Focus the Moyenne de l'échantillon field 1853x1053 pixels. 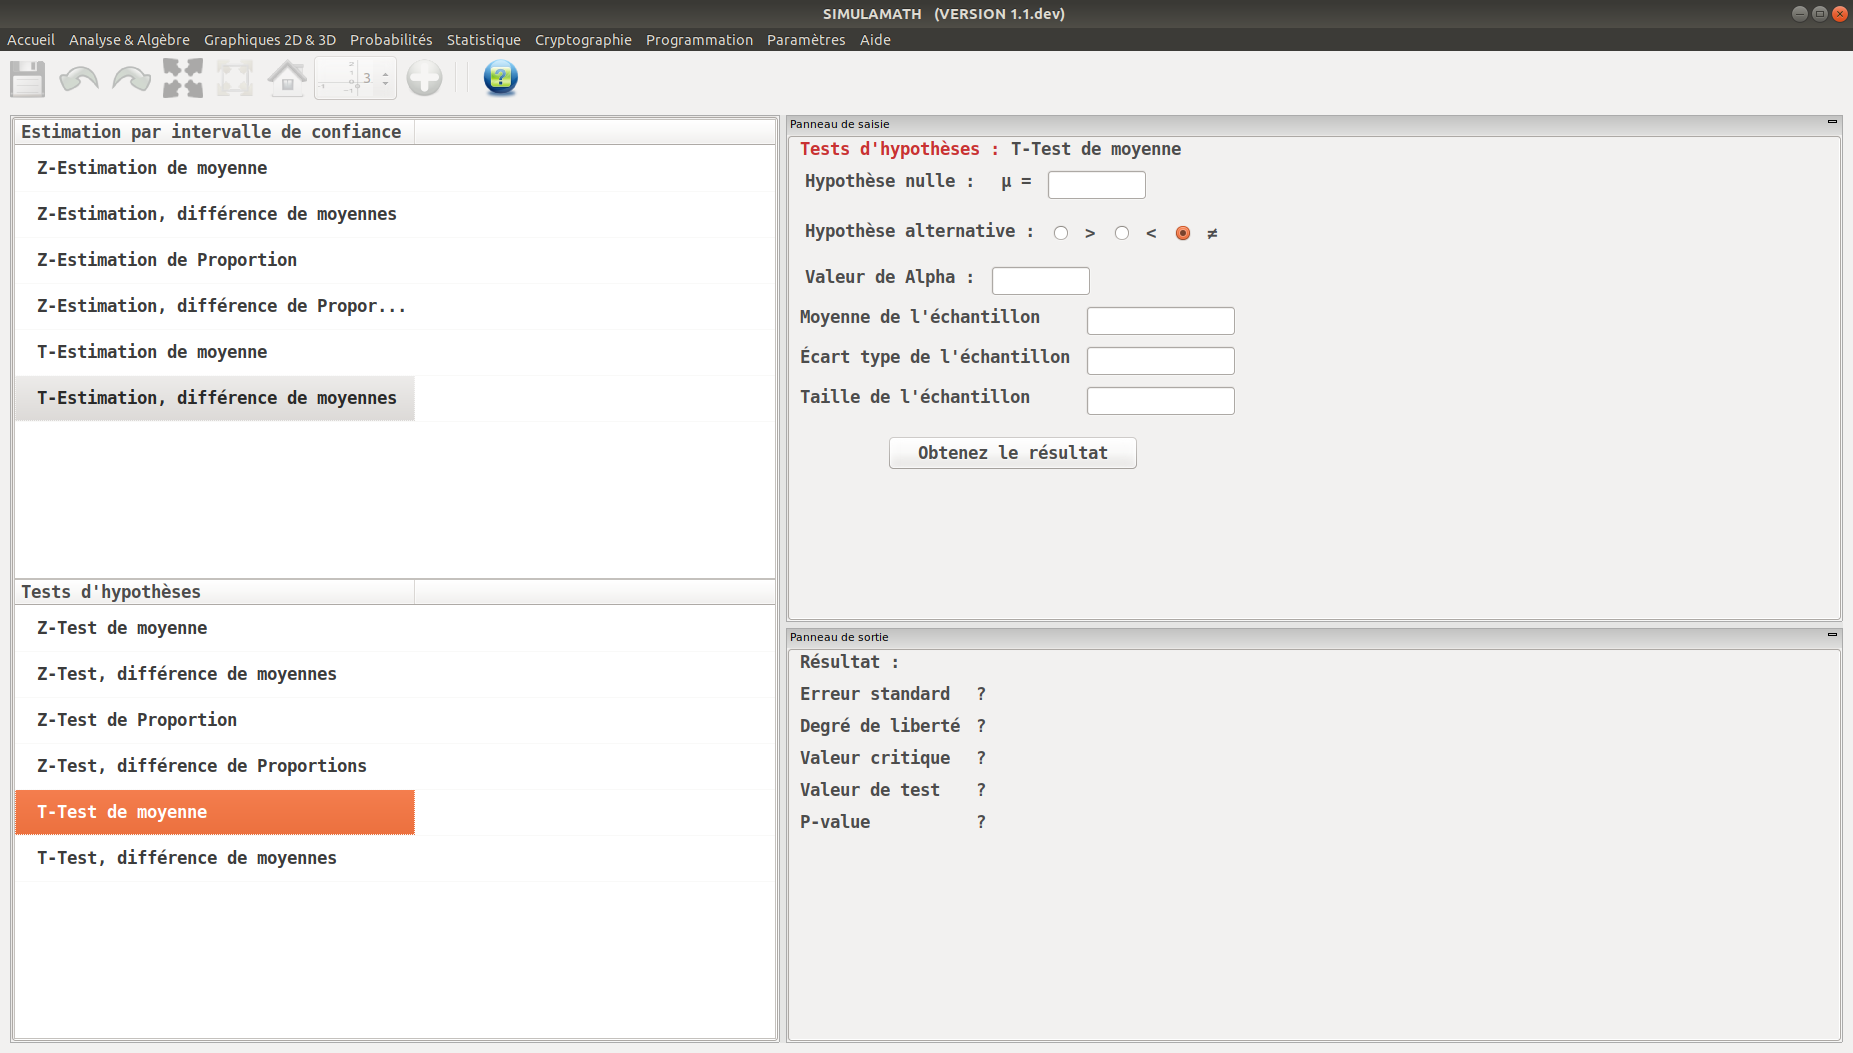tap(1160, 320)
